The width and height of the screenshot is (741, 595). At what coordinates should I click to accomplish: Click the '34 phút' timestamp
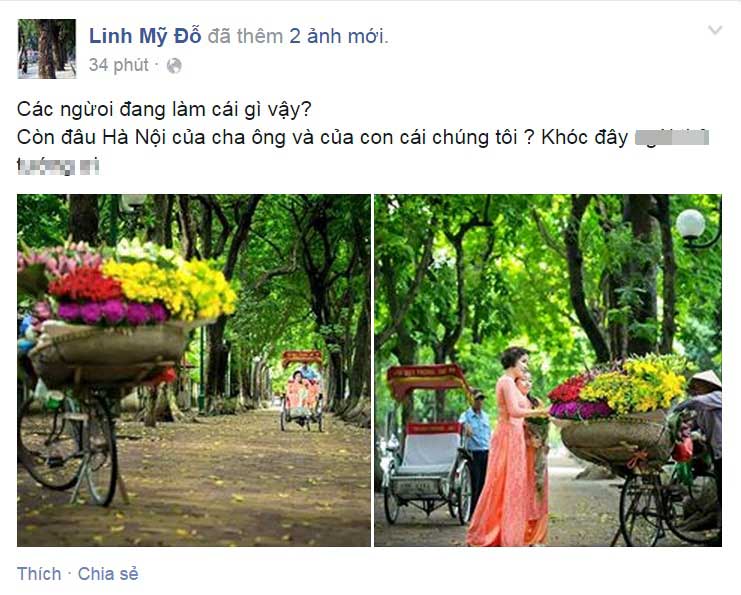[x=119, y=65]
